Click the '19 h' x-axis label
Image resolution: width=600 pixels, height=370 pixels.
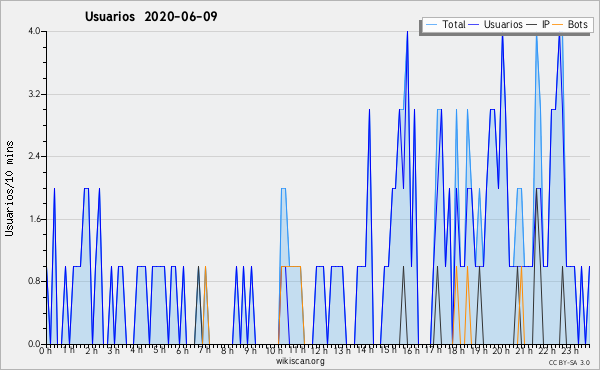[x=478, y=350]
